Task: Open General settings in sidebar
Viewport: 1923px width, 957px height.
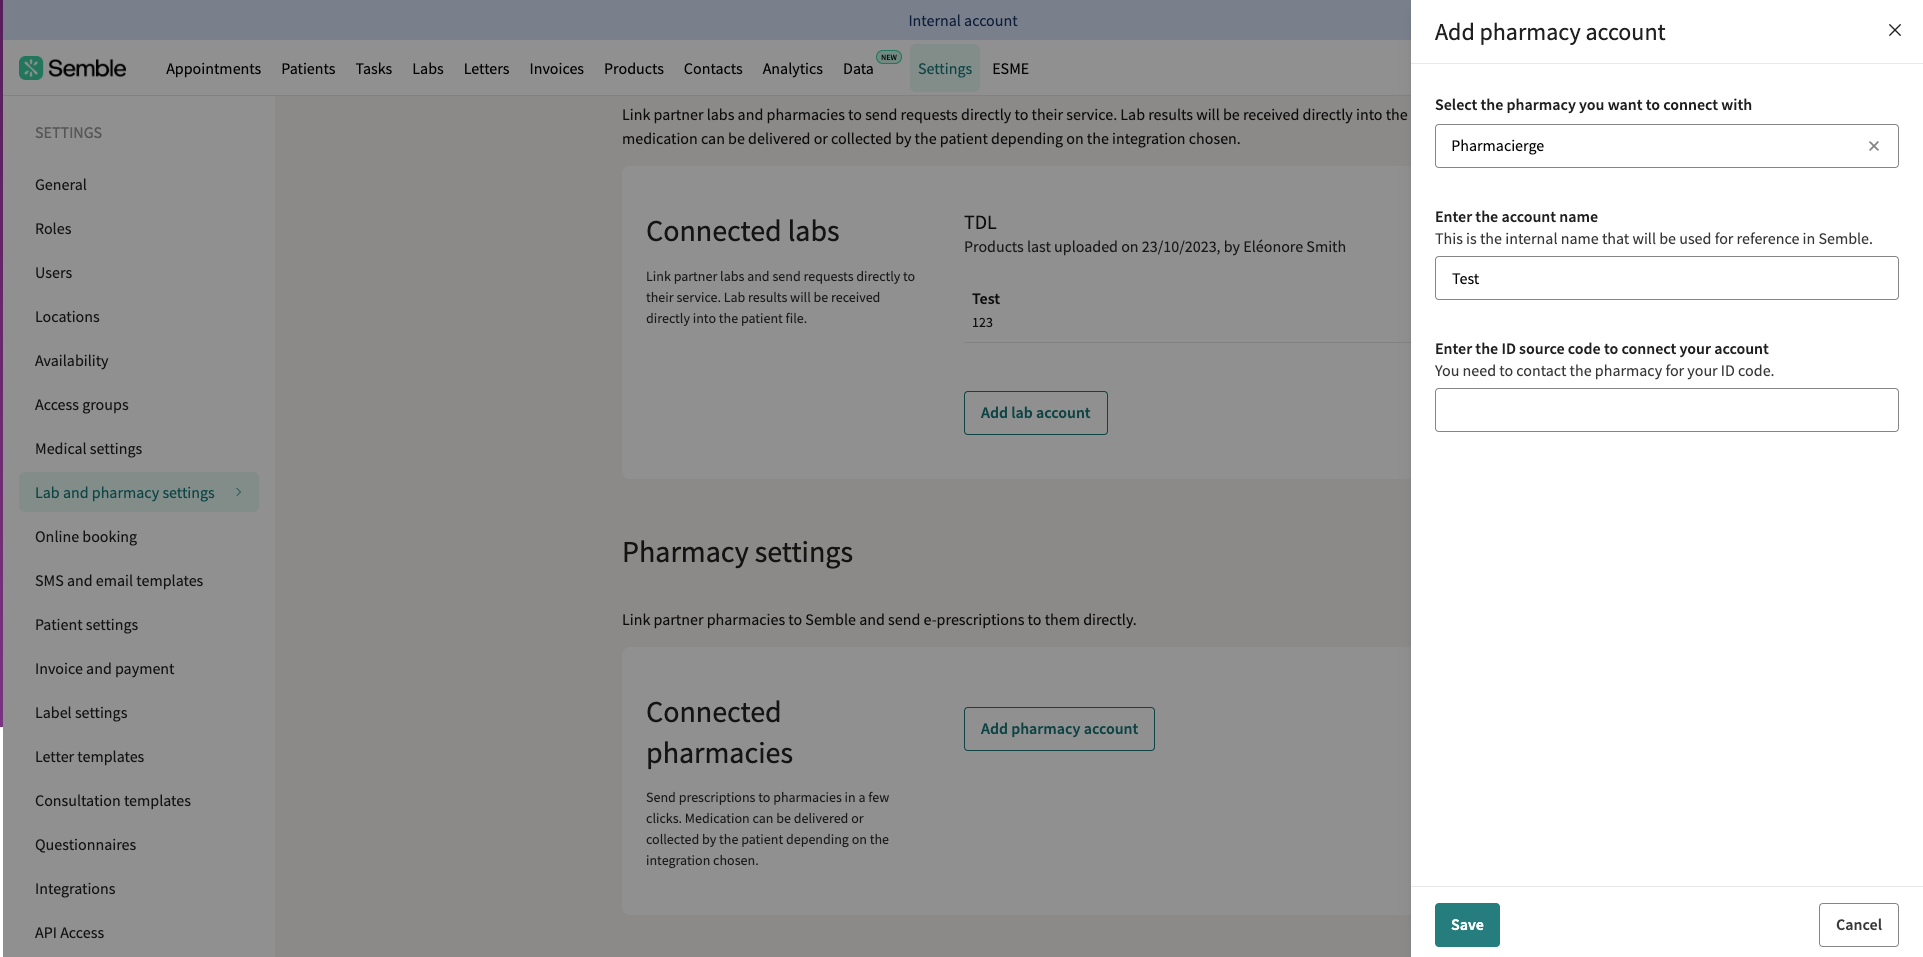Action: coord(61,184)
